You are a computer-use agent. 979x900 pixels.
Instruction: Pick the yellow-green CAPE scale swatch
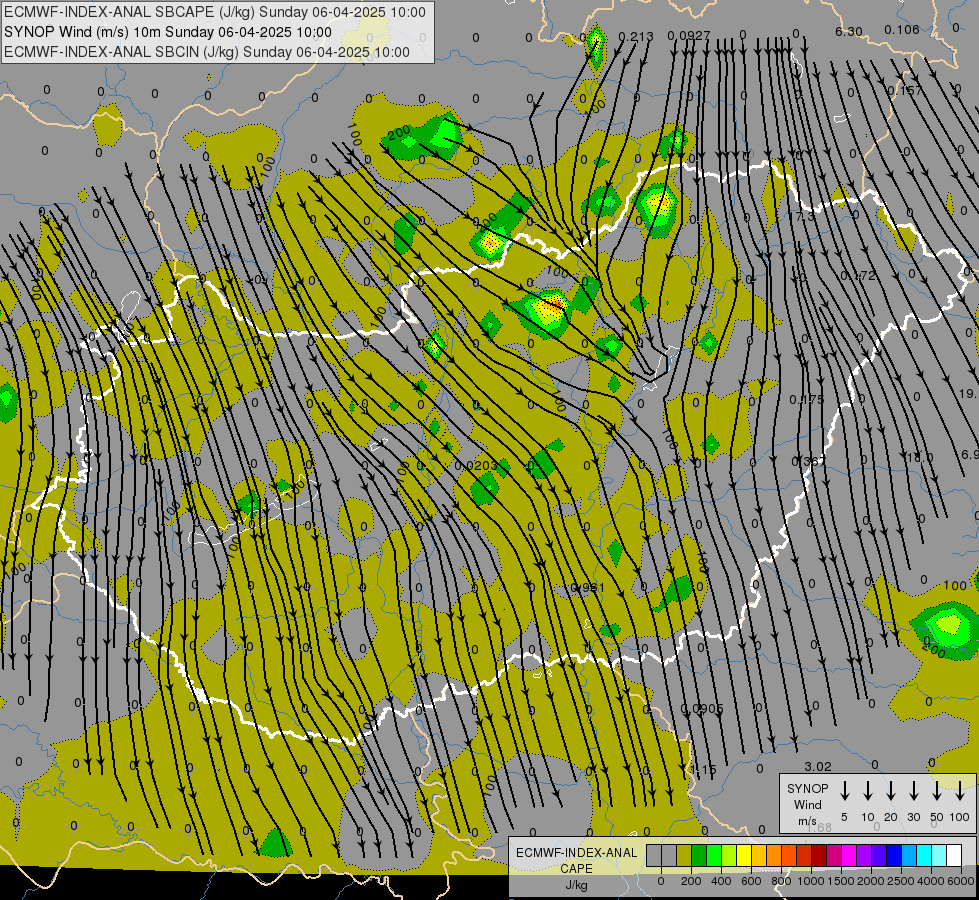(729, 856)
